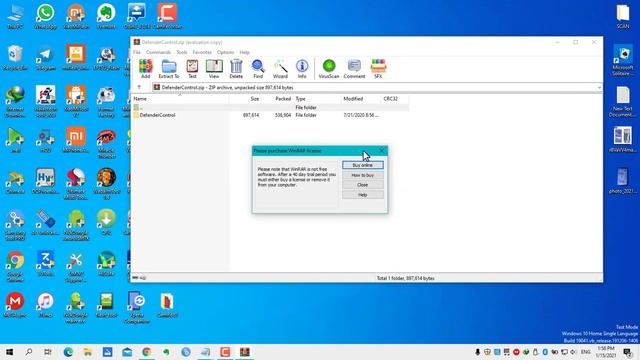Sort by CRC32 column header
640x360 pixels.
coord(395,99)
